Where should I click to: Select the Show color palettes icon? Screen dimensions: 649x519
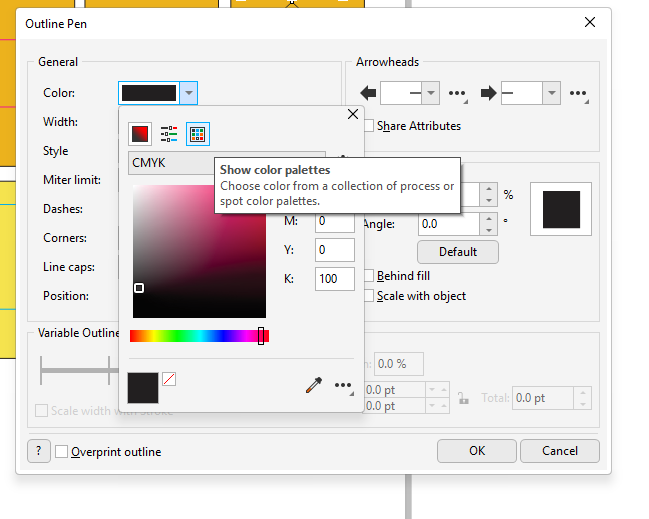[197, 133]
